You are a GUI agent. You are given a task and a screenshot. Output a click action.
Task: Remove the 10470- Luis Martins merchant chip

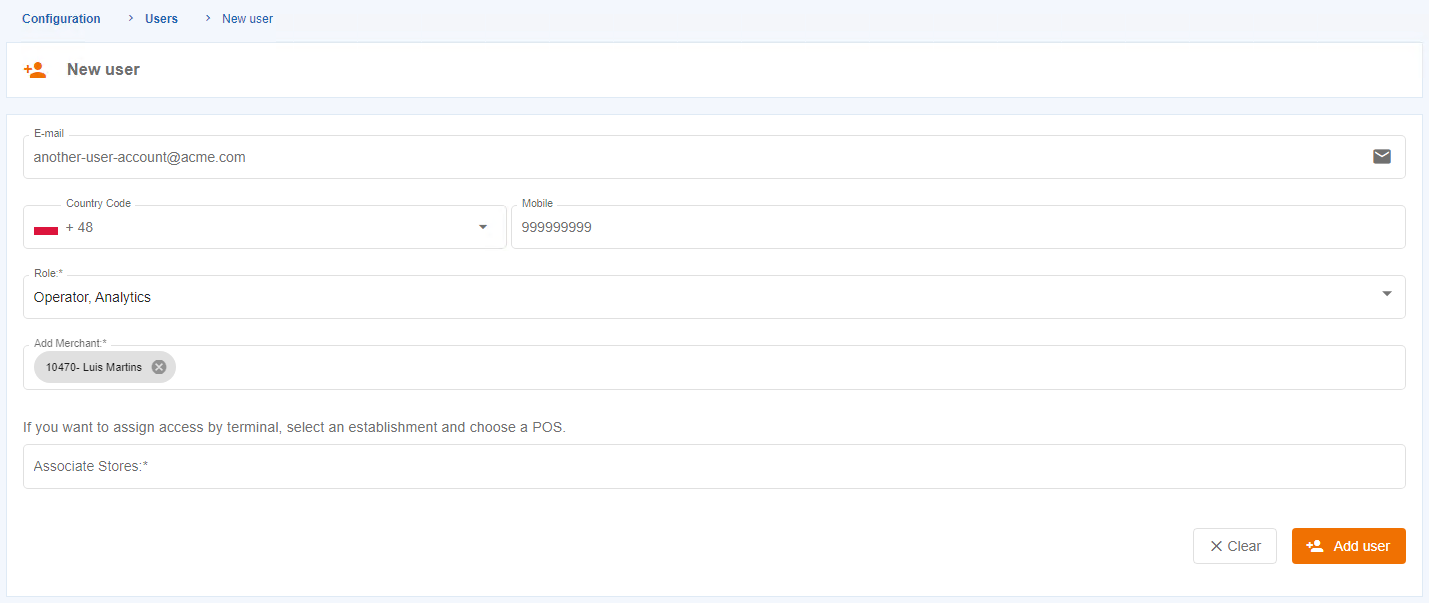point(158,366)
